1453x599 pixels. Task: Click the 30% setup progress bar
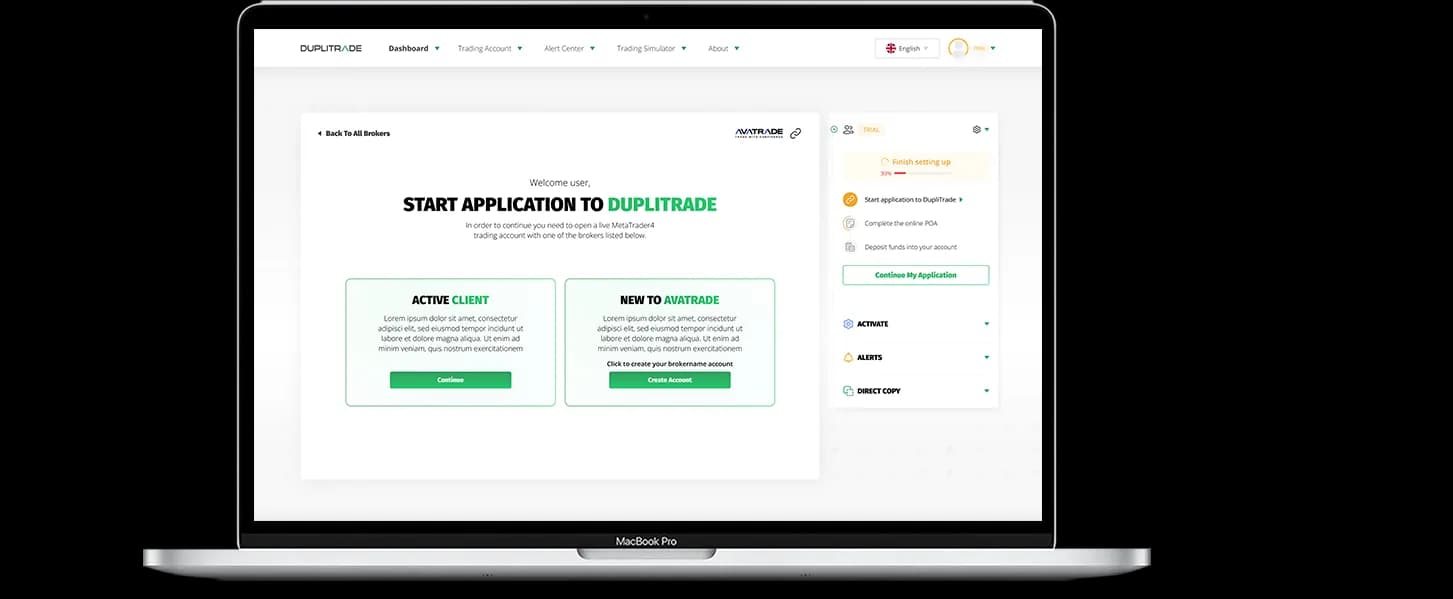[923, 174]
